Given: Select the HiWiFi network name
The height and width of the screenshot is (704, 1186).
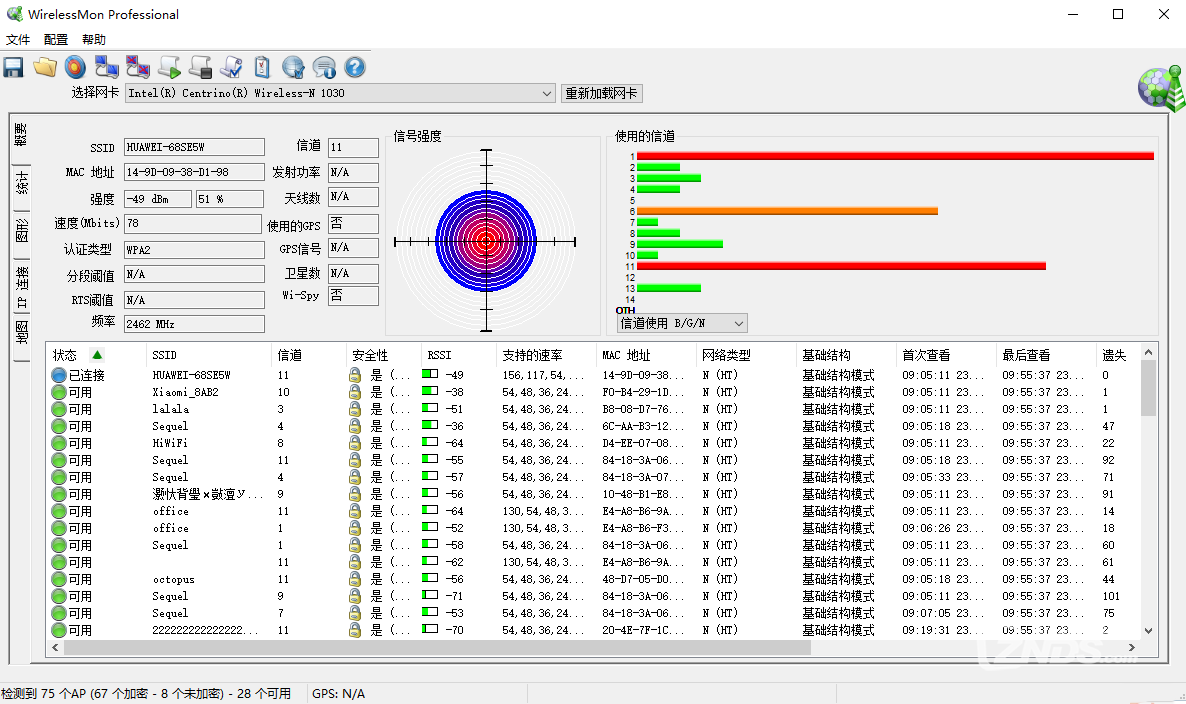Looking at the screenshot, I should 170,443.
